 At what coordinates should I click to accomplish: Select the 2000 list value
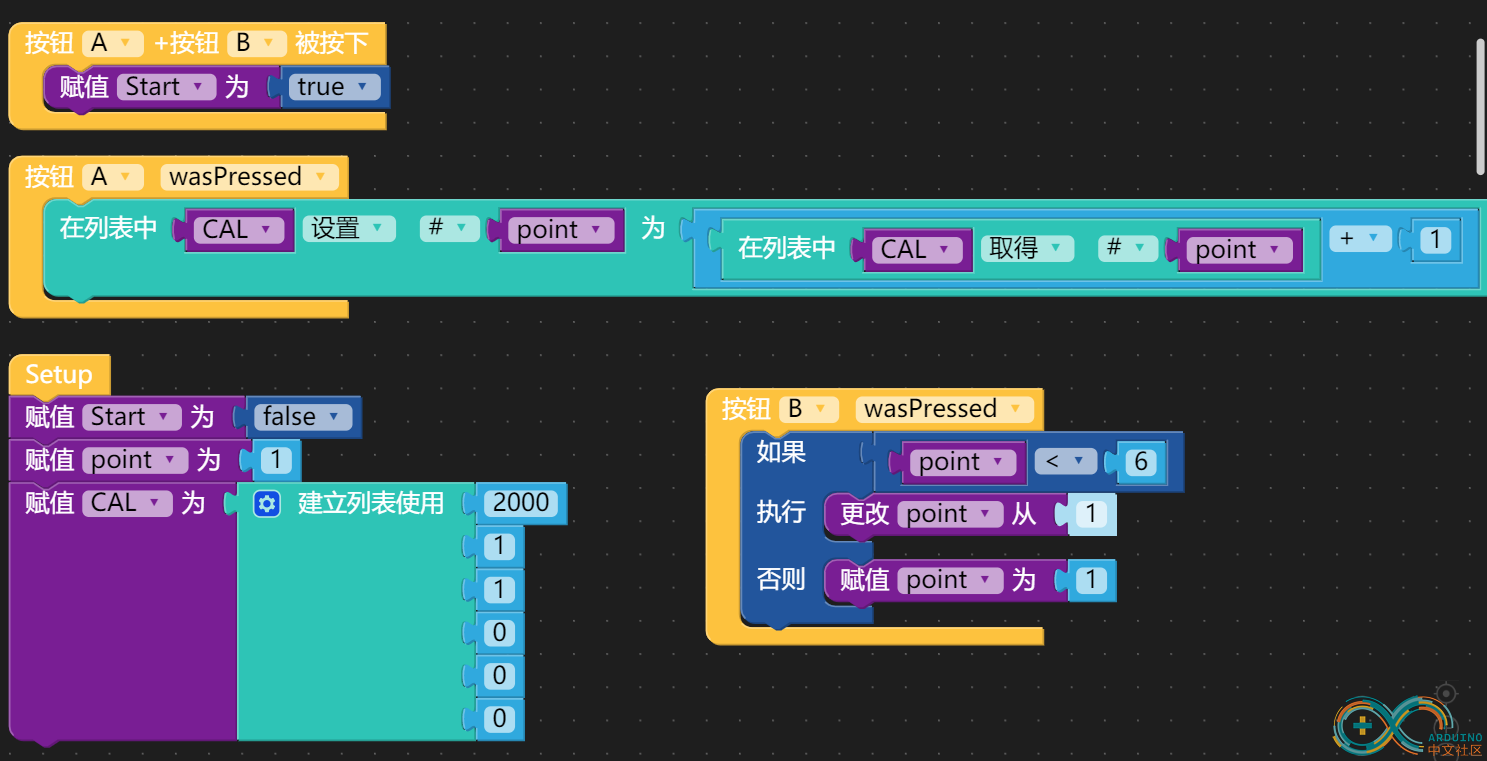pos(521,503)
